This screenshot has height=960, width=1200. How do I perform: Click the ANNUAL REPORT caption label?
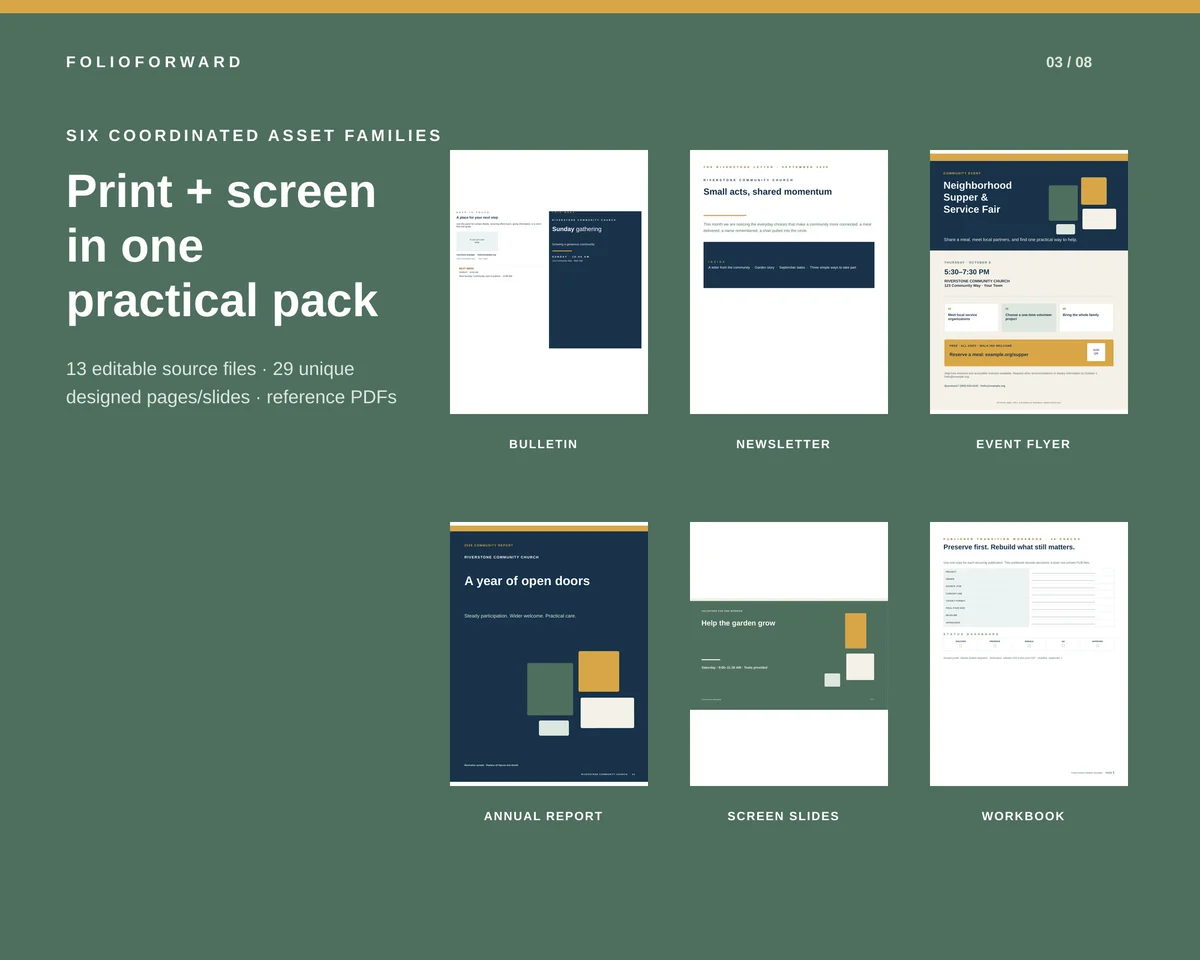click(x=543, y=816)
